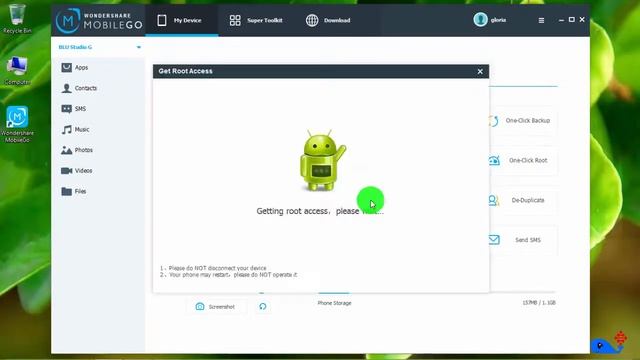
Task: Click the refresh icon beside Screenshot
Action: [x=262, y=307]
